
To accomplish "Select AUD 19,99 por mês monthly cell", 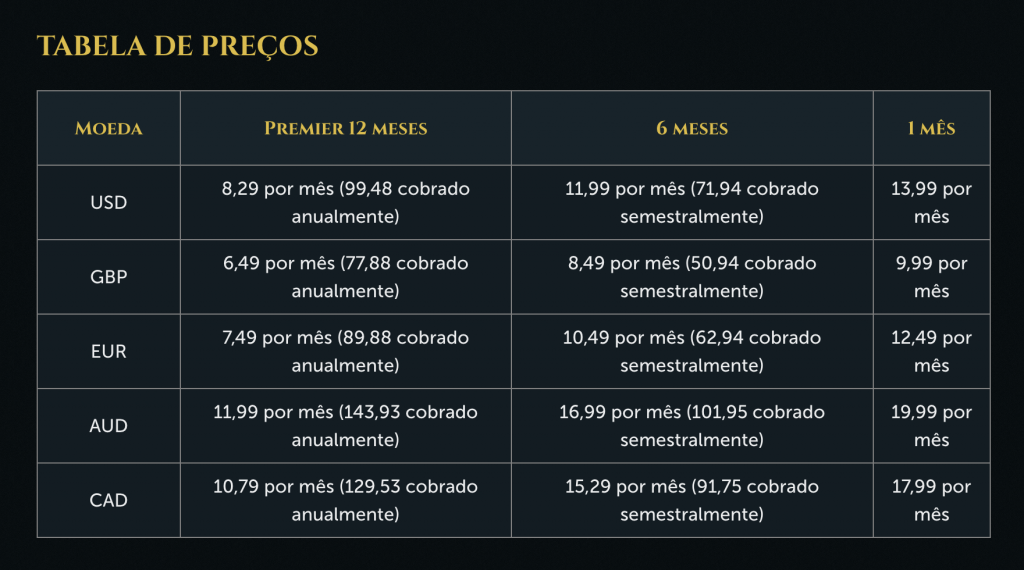I will (931, 426).
